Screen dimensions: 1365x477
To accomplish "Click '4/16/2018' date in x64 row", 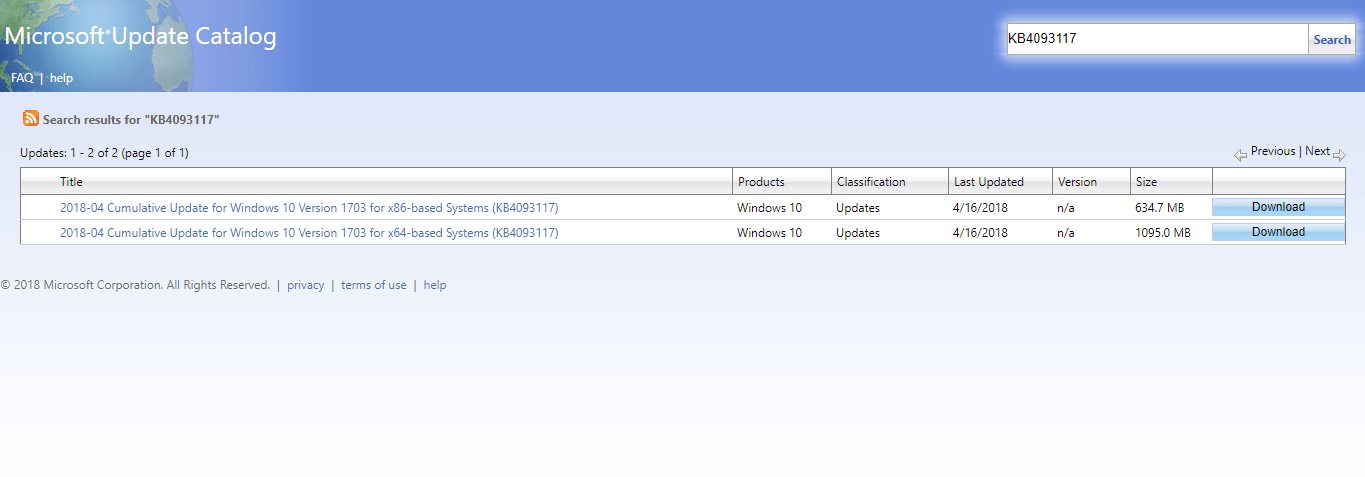I will pos(981,233).
